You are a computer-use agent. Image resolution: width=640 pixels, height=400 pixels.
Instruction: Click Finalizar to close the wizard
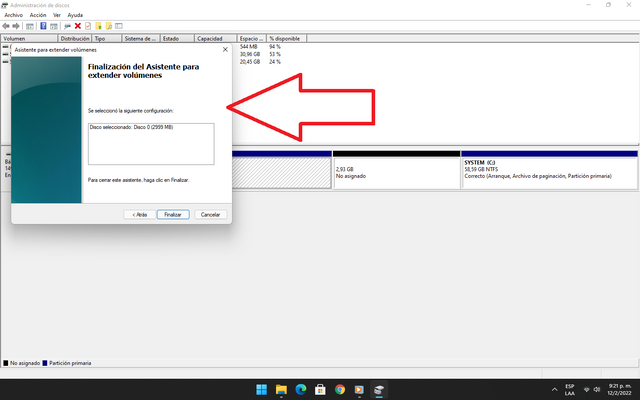coord(173,215)
